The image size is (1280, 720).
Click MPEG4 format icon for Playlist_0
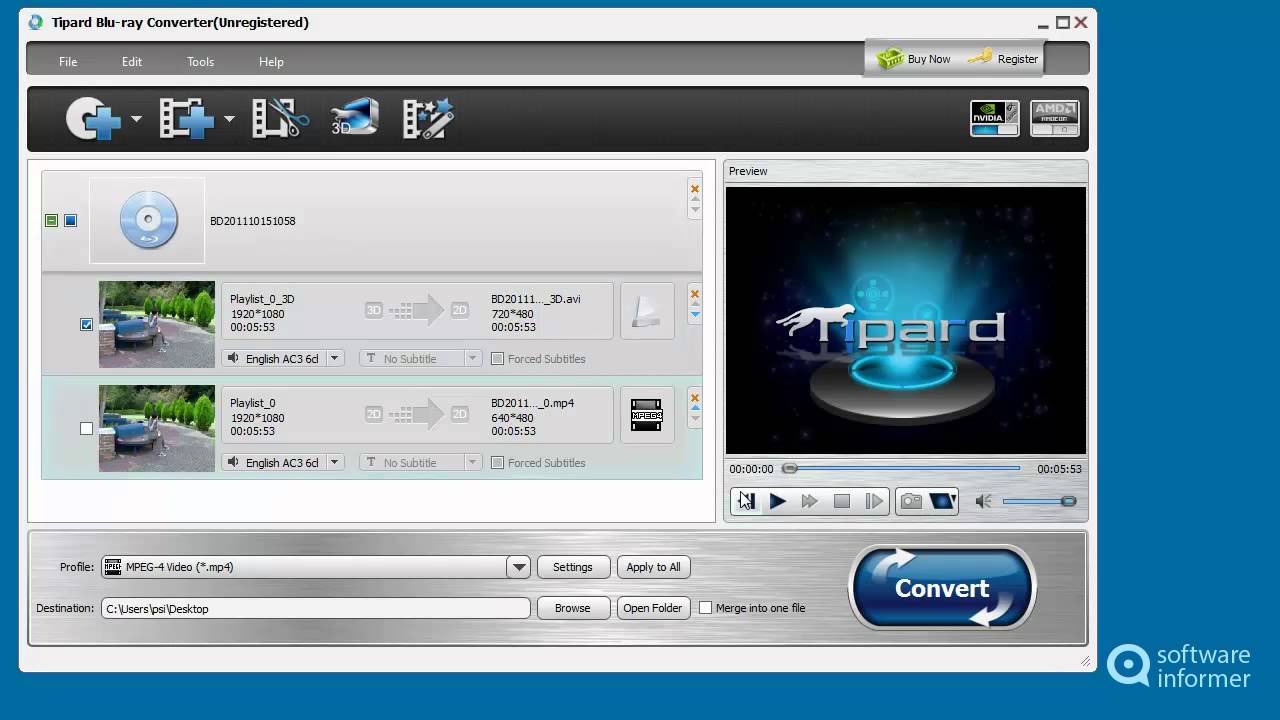(x=647, y=415)
